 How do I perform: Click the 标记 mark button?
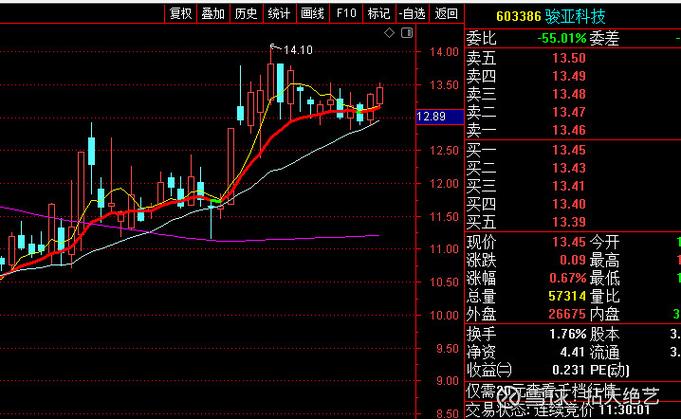(379, 13)
